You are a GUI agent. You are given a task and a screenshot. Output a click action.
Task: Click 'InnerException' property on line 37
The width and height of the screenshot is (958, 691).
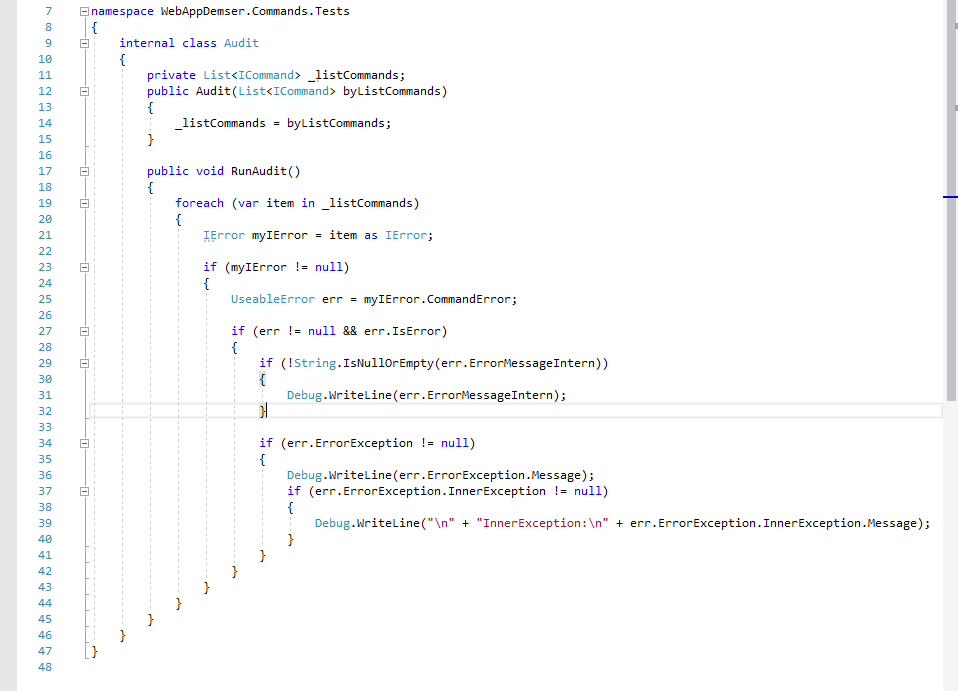click(497, 491)
